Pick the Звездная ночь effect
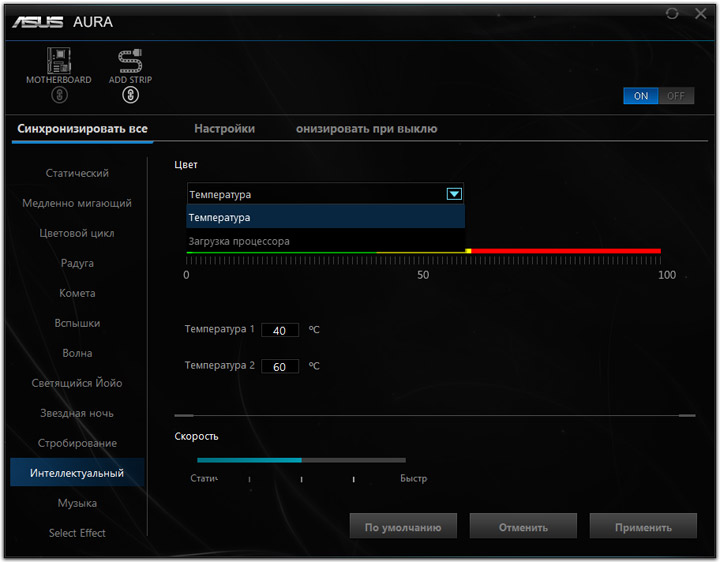Viewport: 720px width, 562px height. pos(77,413)
